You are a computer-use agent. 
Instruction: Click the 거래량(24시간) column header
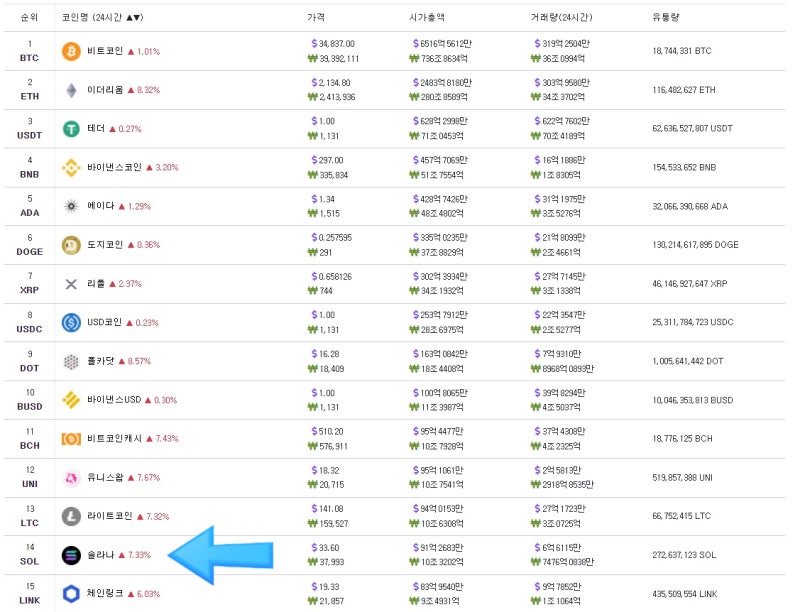561,17
